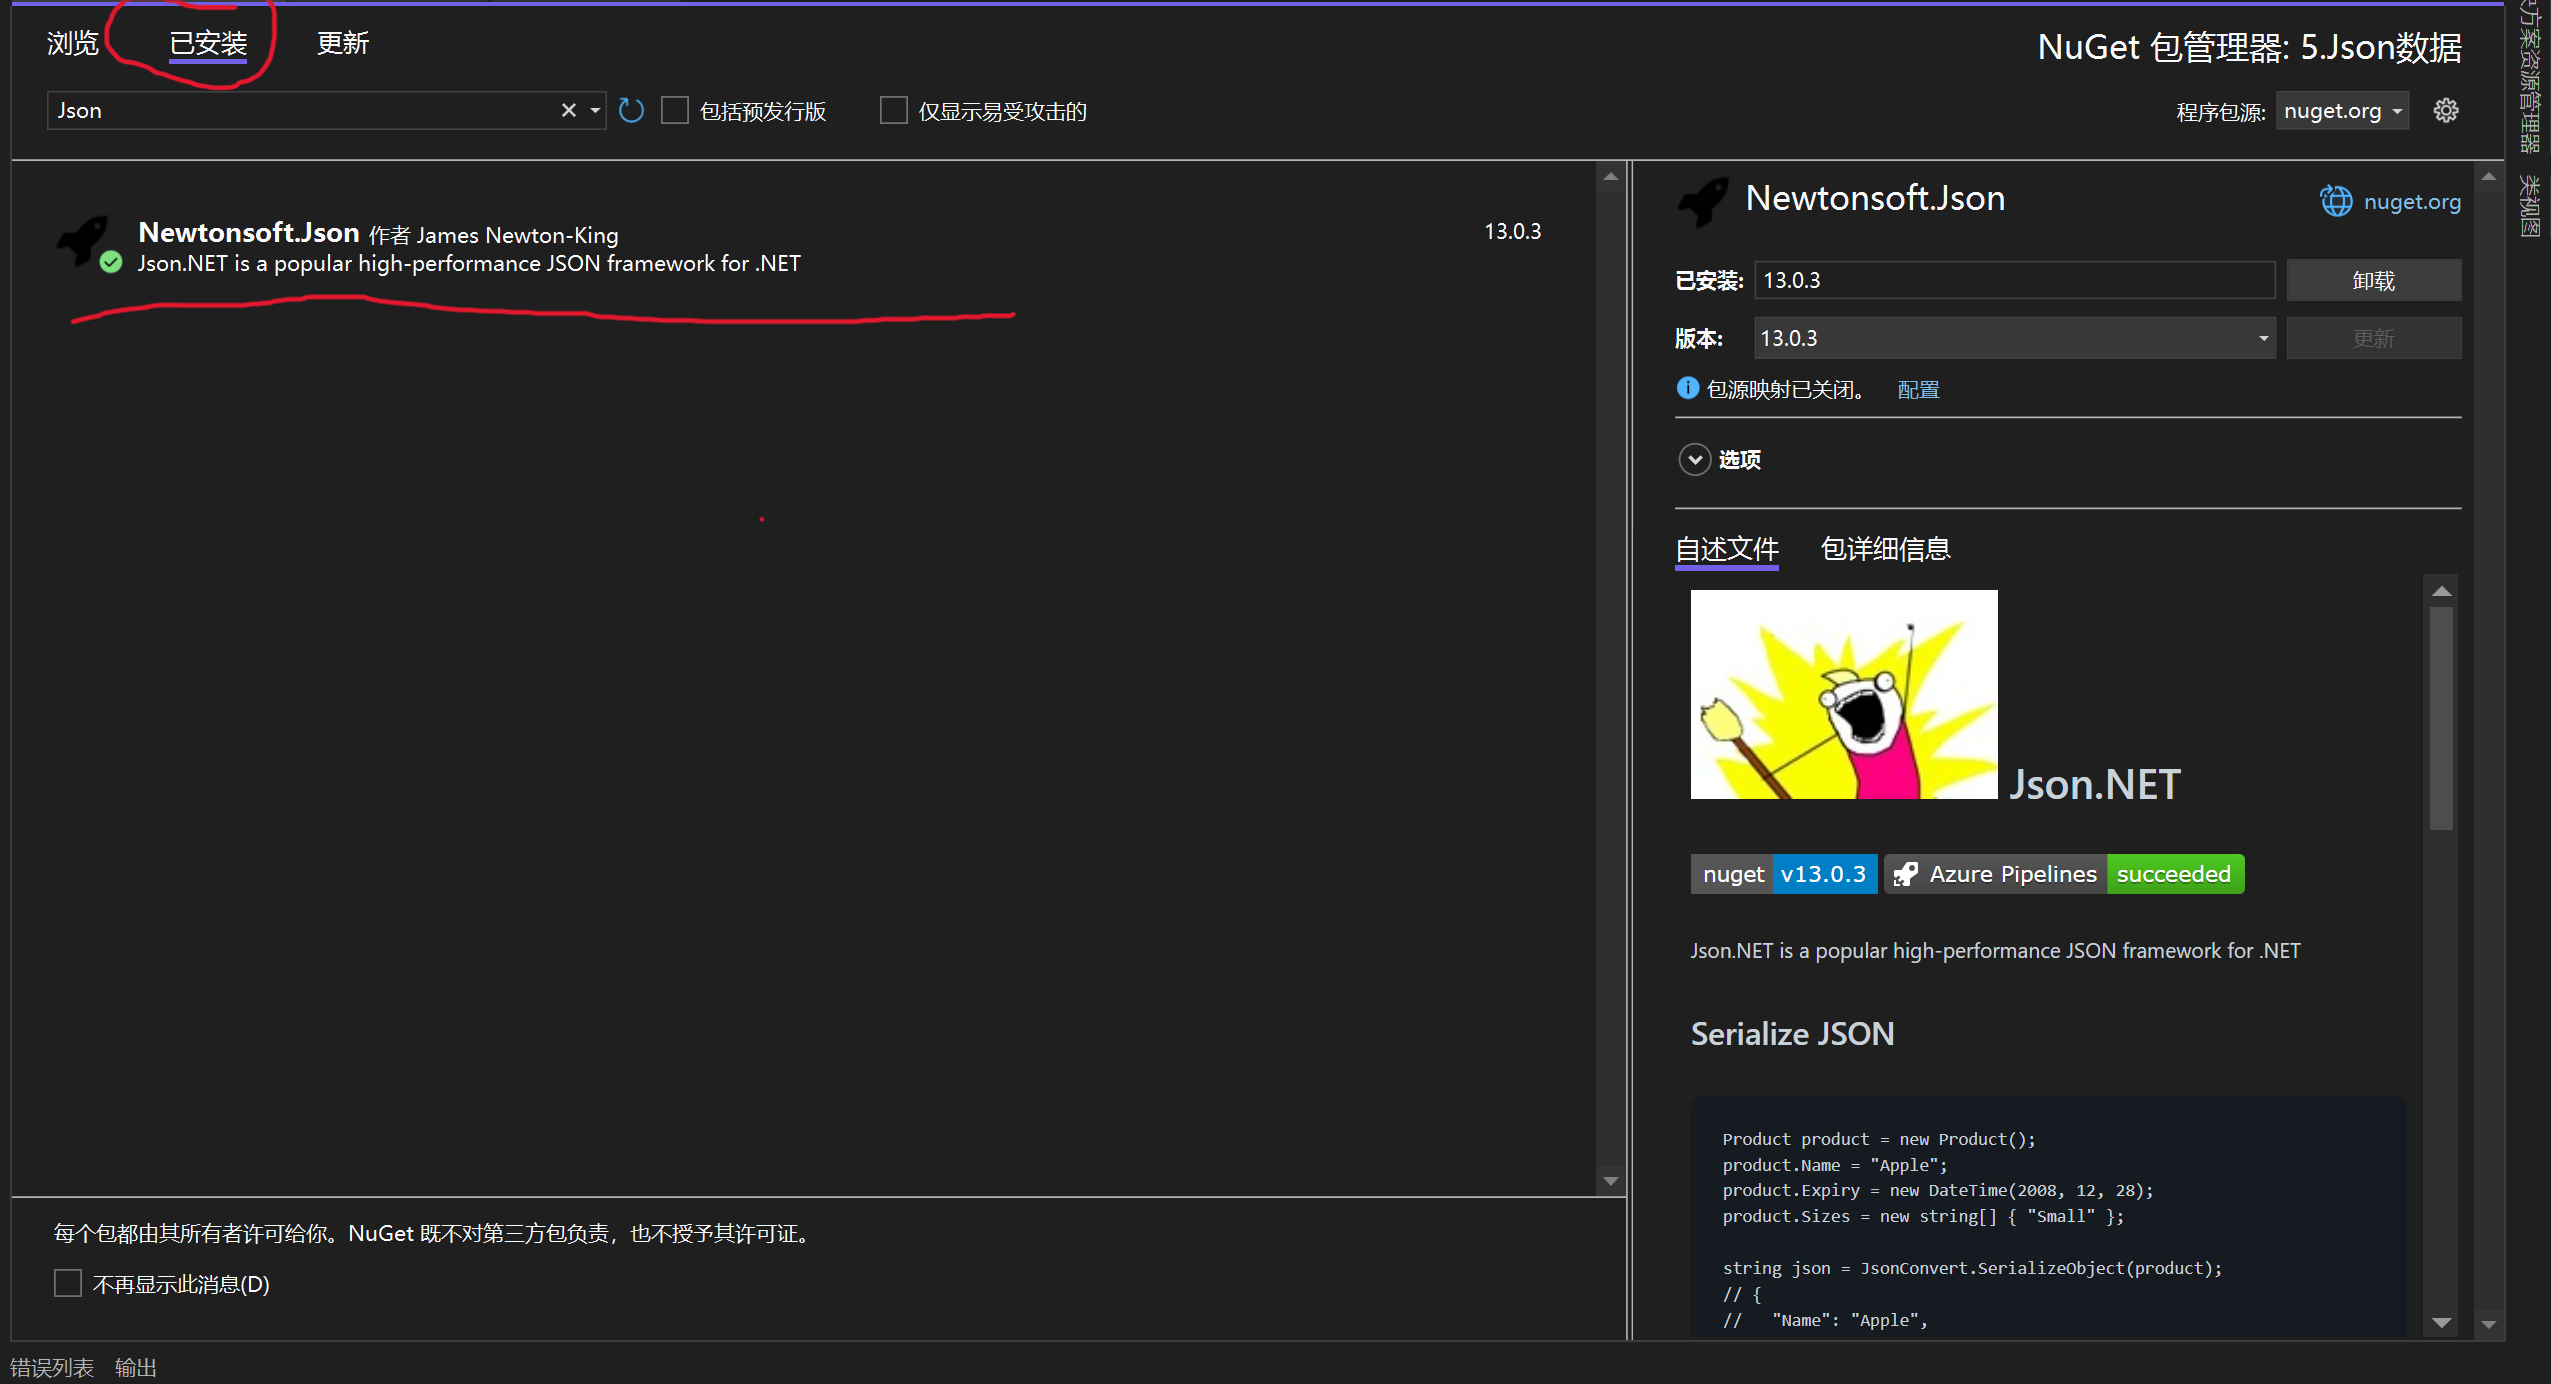Open the package source nuget.org dropdown
This screenshot has height=1384, width=2551.
coord(2342,110)
